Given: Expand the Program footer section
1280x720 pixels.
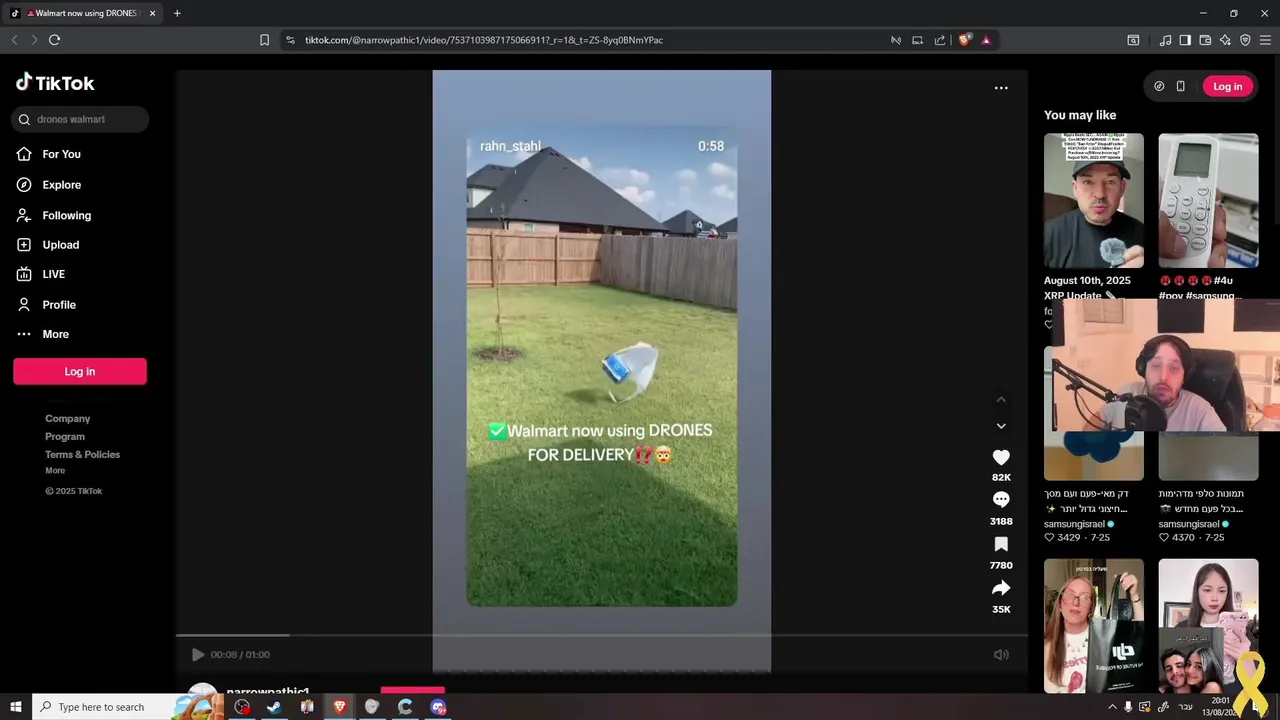Looking at the screenshot, I should click(x=64, y=437).
